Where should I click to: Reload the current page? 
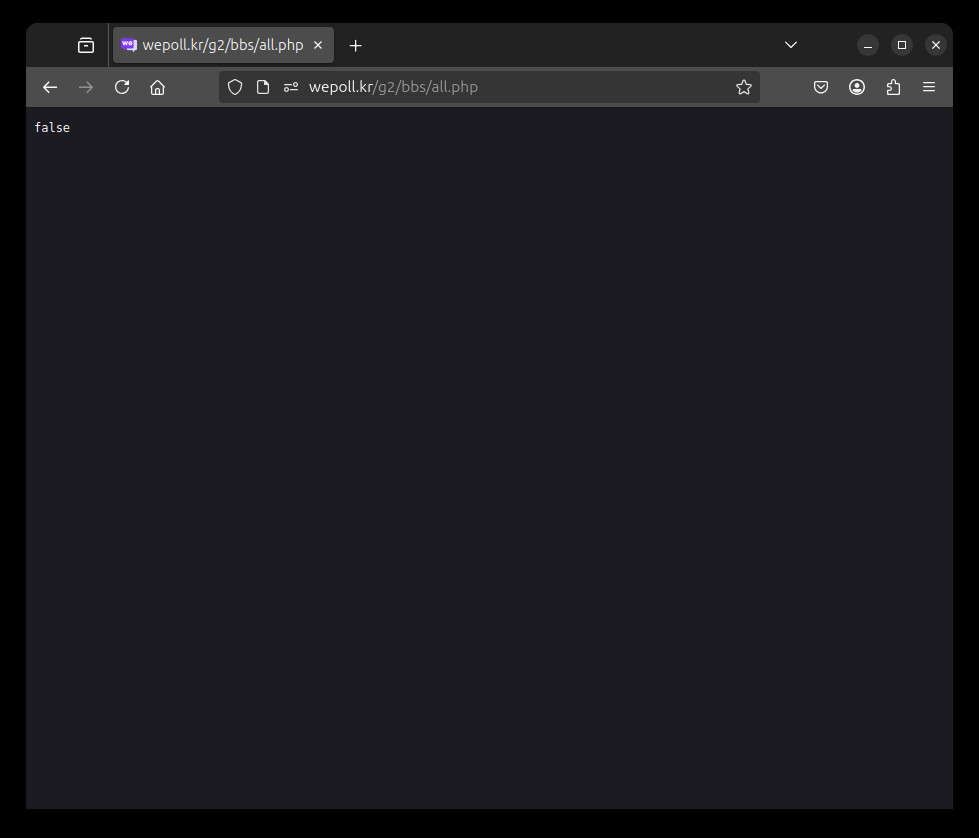tap(122, 87)
